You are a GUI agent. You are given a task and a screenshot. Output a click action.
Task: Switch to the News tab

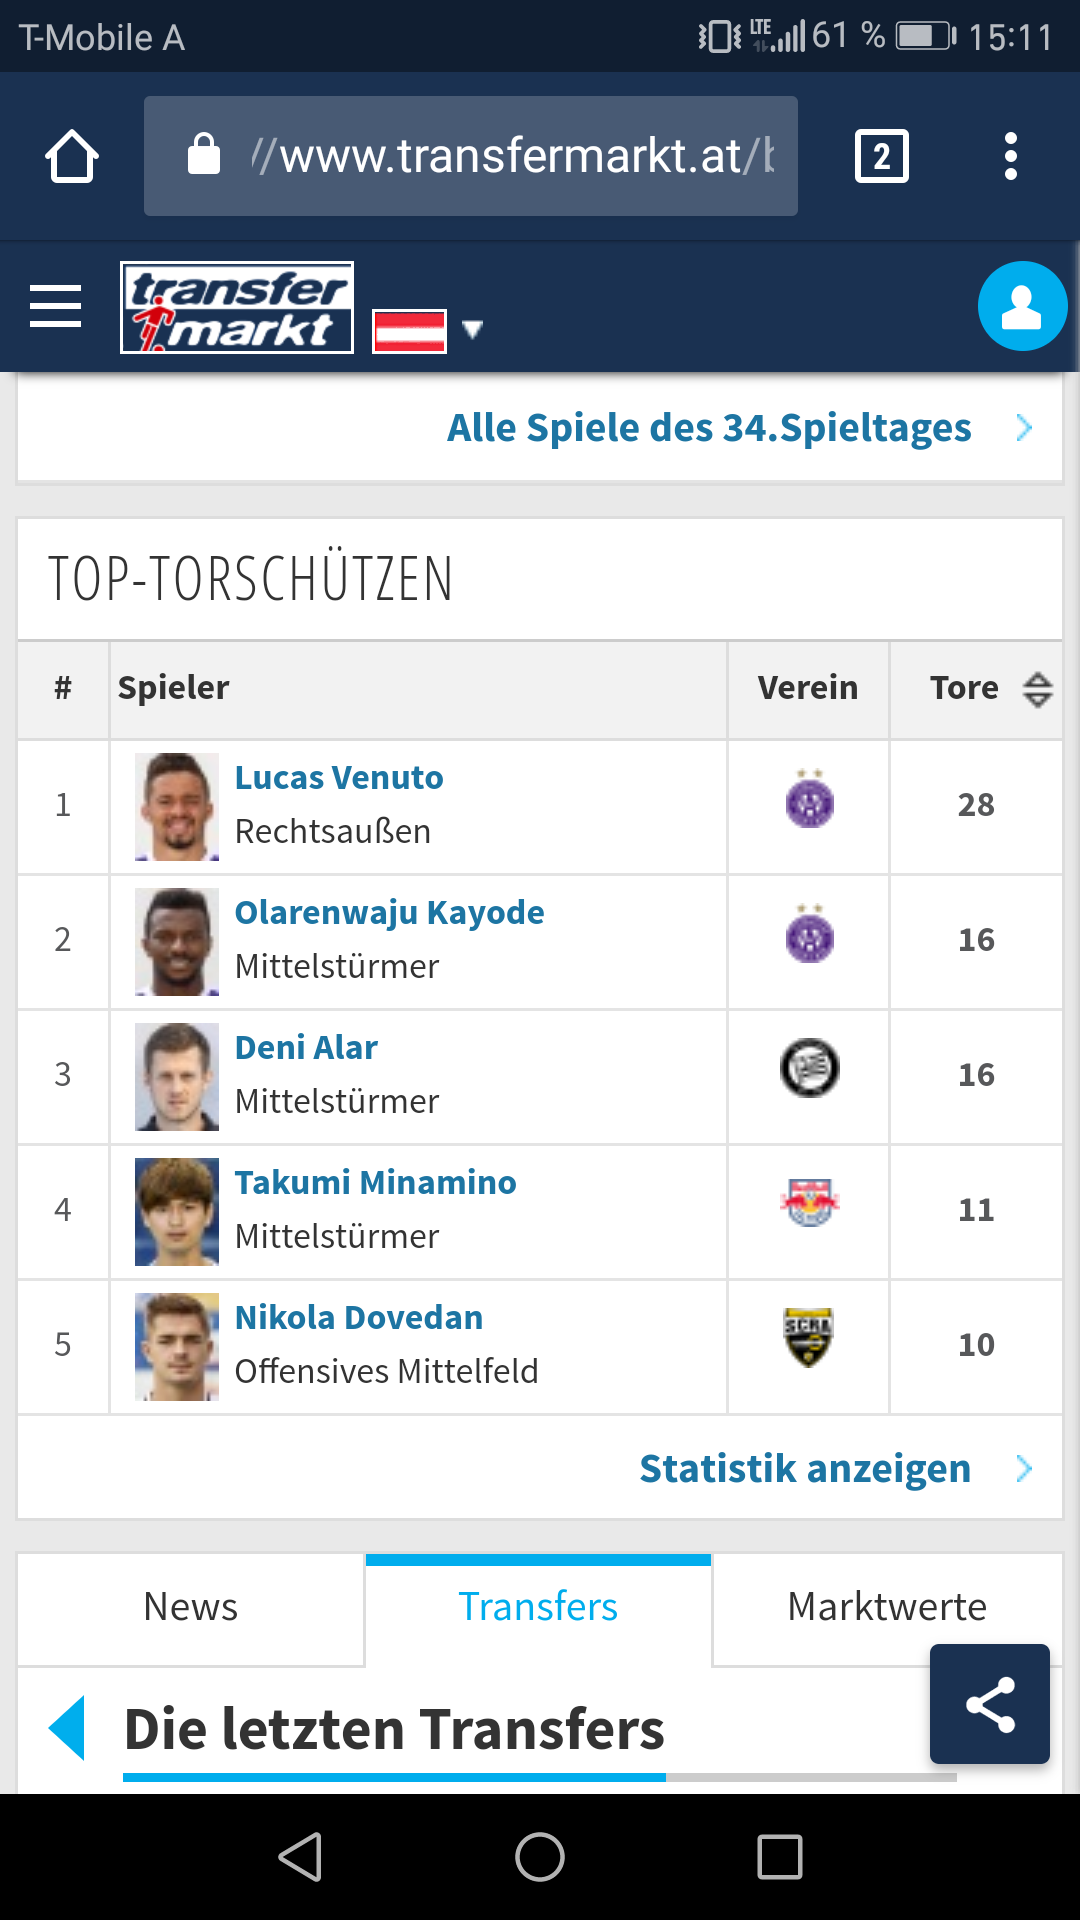coord(191,1607)
